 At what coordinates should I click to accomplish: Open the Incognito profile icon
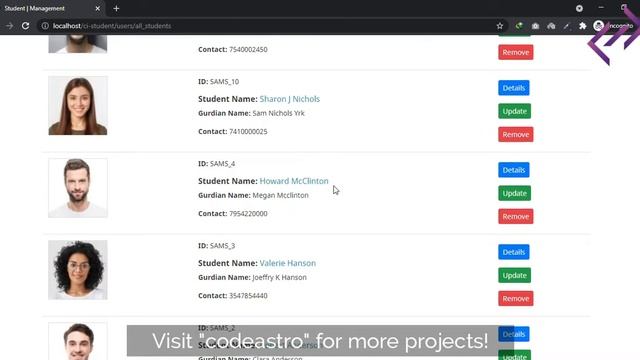pos(598,26)
